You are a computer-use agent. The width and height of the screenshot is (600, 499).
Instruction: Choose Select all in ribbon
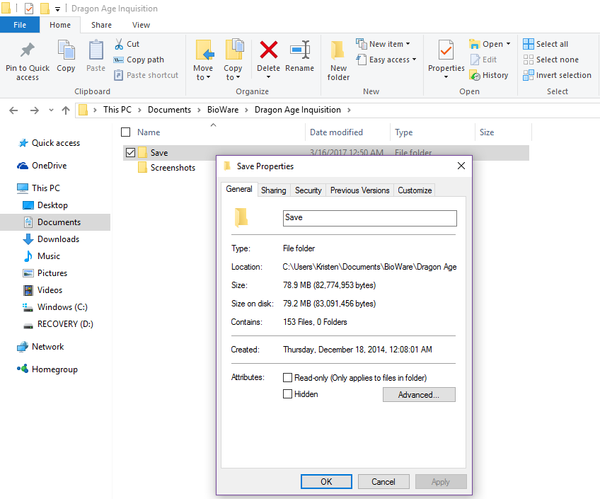click(x=546, y=44)
